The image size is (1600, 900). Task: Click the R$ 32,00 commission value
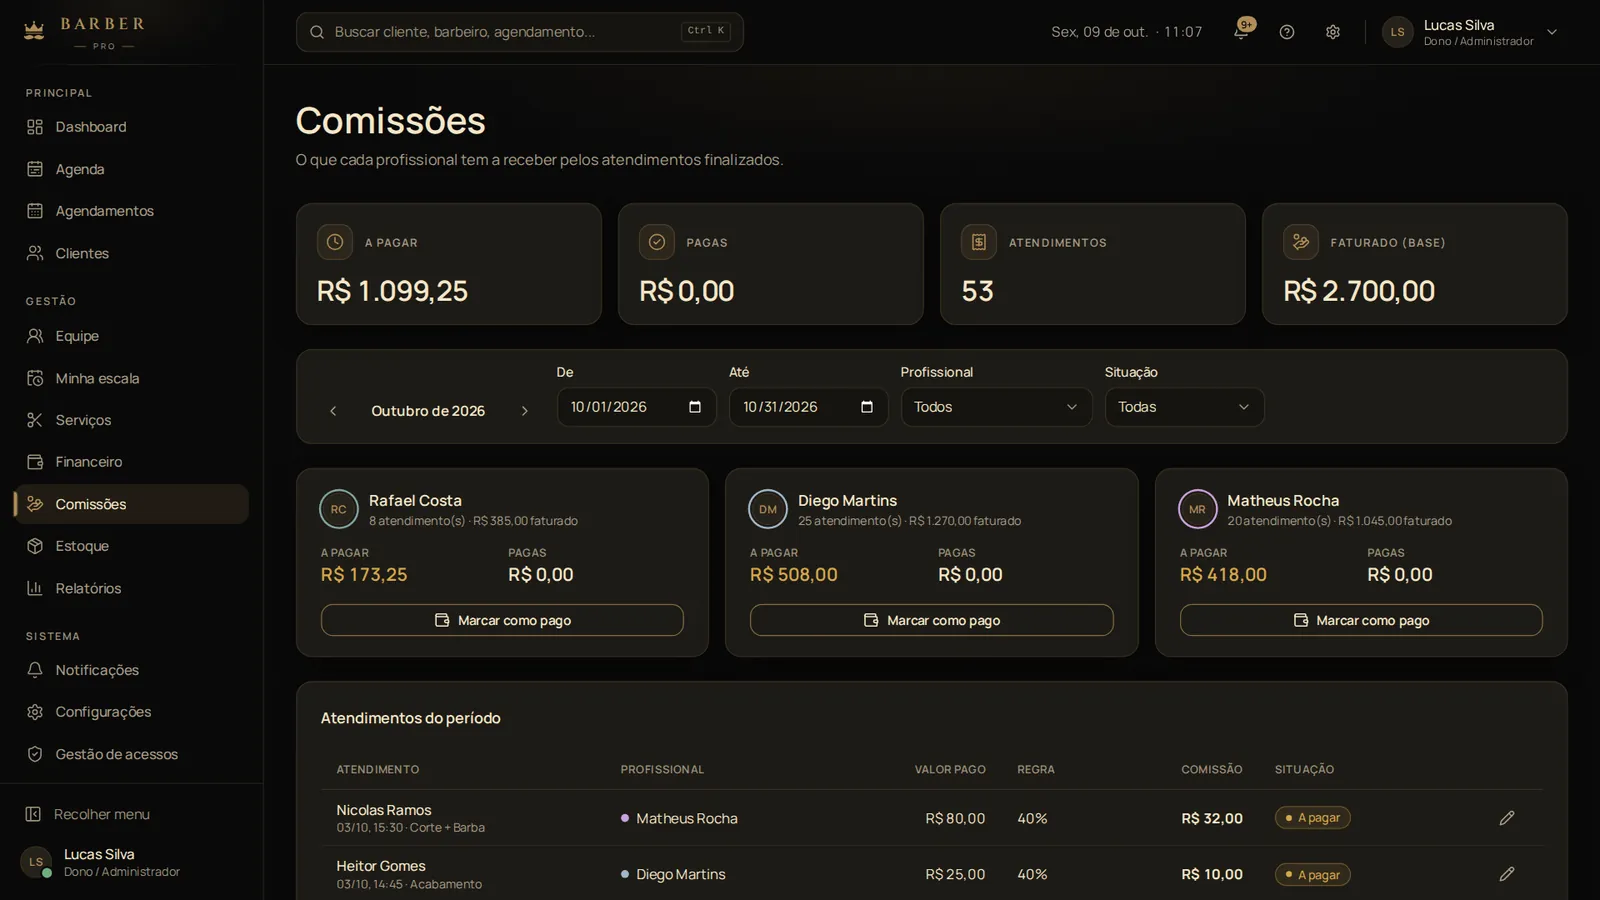point(1212,818)
